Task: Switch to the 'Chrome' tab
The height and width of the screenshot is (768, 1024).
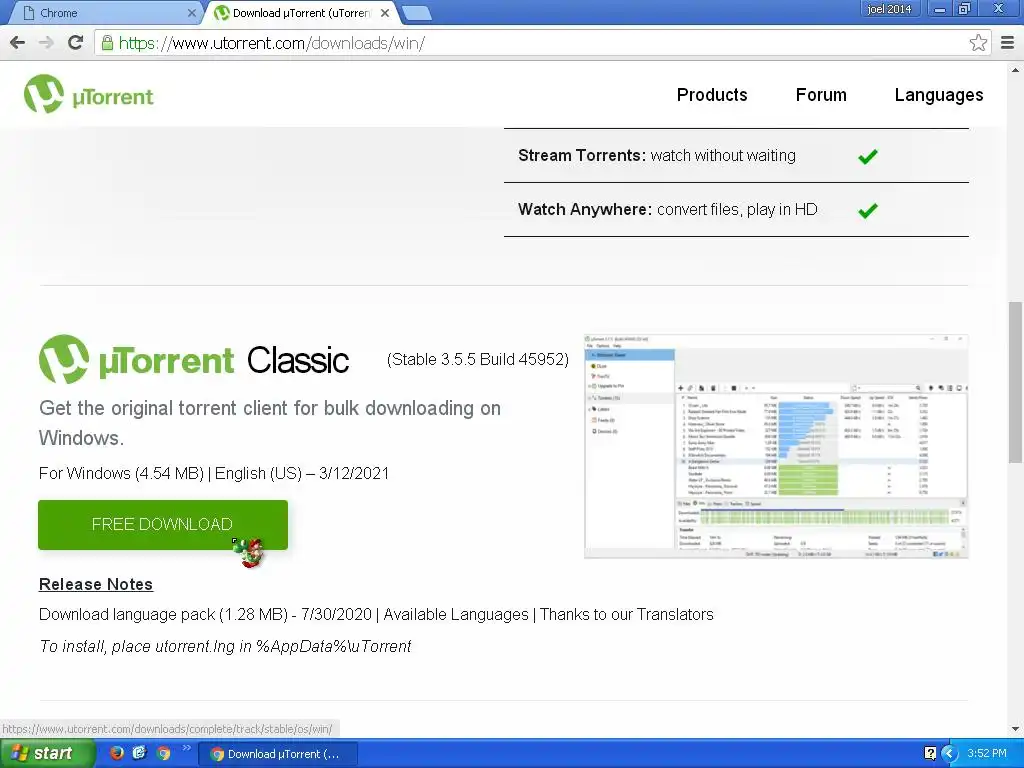Action: coord(104,13)
